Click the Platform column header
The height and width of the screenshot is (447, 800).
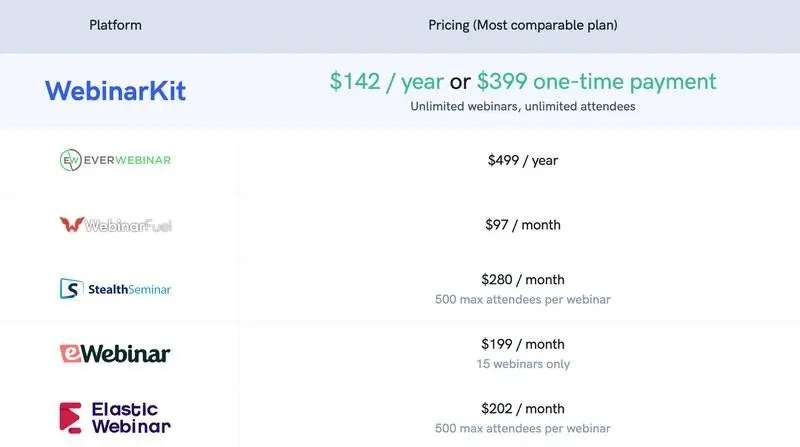(x=115, y=25)
